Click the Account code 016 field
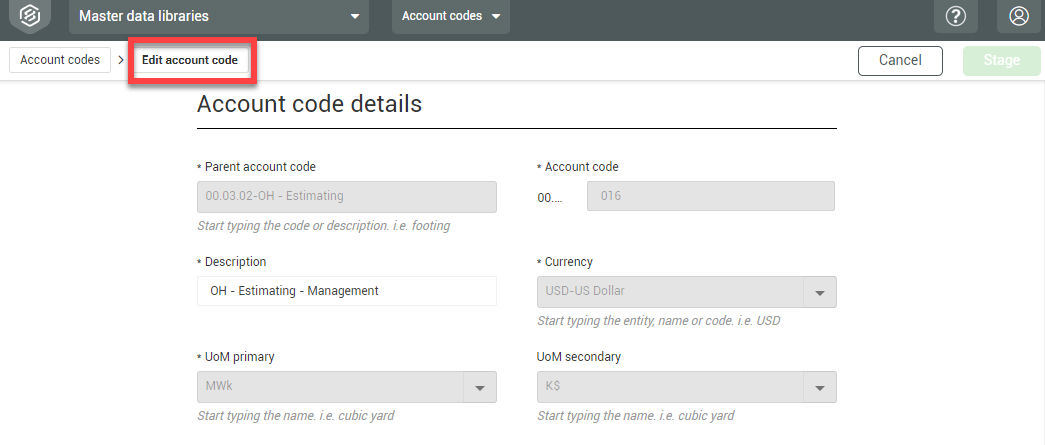The width and height of the screenshot is (1045, 445). click(710, 197)
